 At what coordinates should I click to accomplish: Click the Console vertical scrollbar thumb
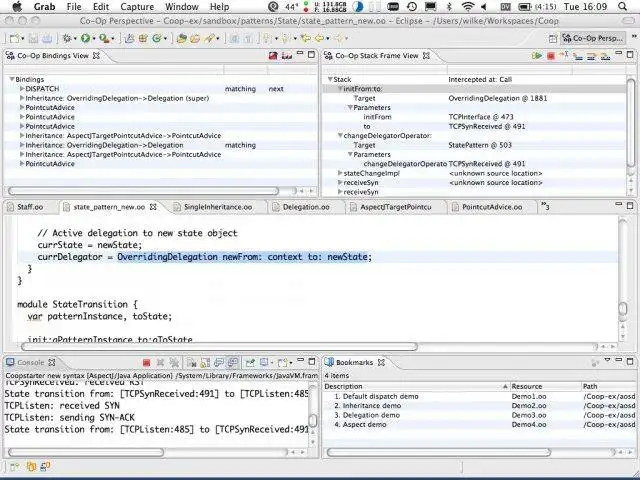pyautogui.click(x=313, y=421)
